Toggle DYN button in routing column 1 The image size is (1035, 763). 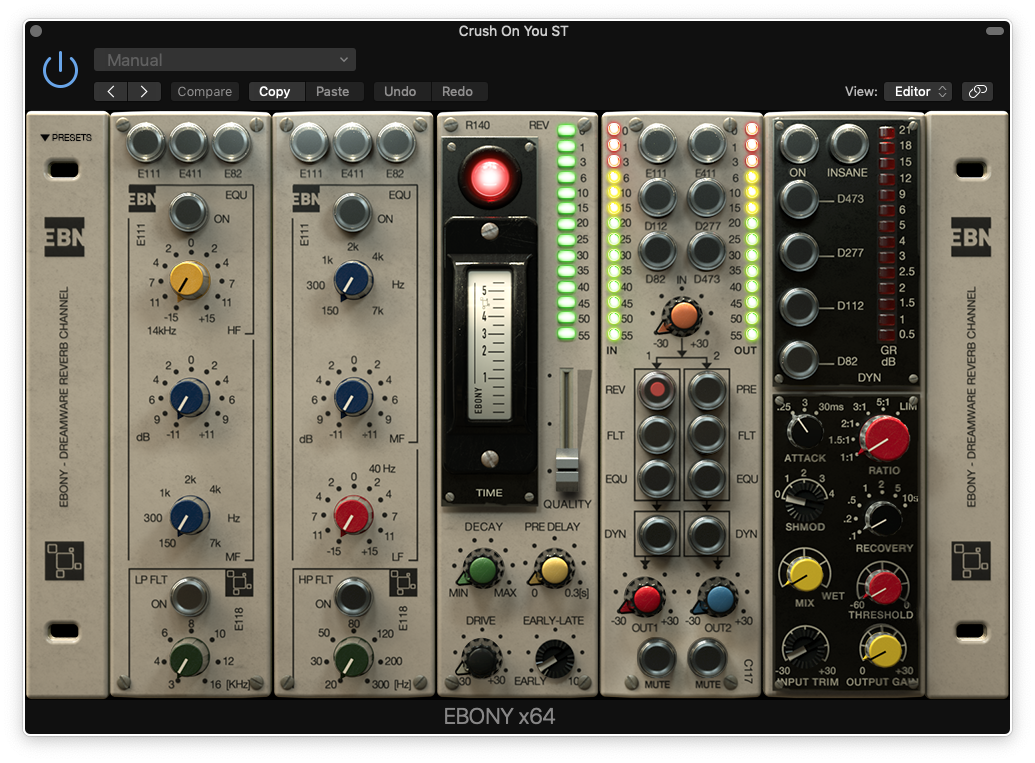(657, 533)
